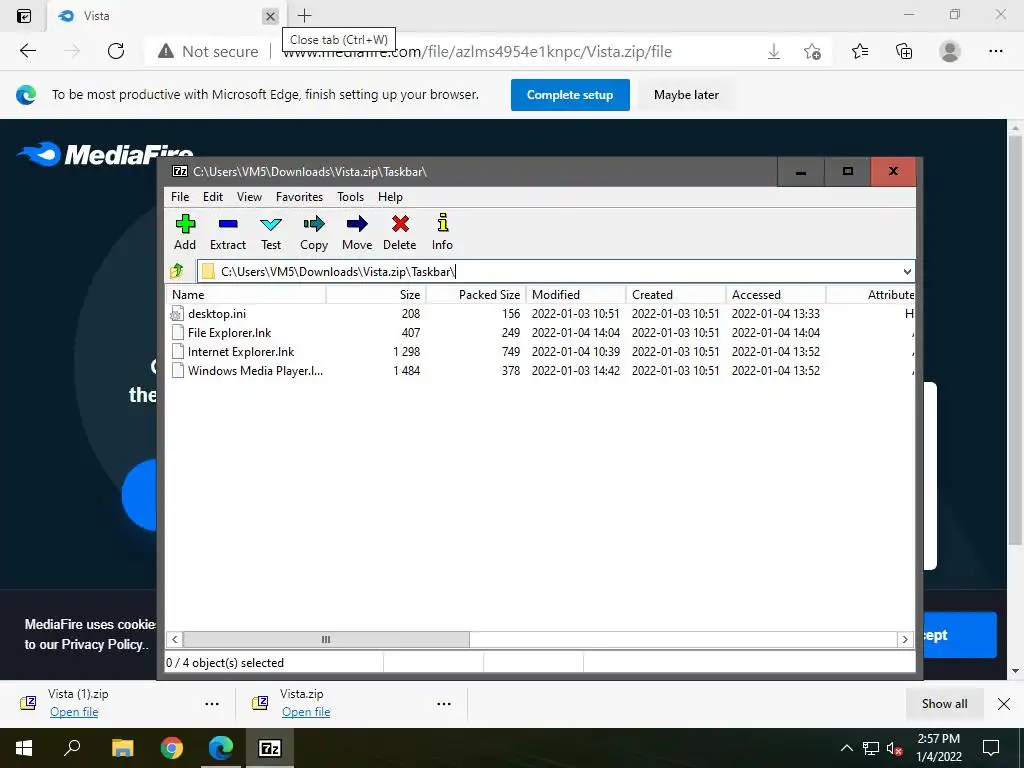Sort by the Created column header
The height and width of the screenshot is (768, 1024).
pyautogui.click(x=676, y=295)
